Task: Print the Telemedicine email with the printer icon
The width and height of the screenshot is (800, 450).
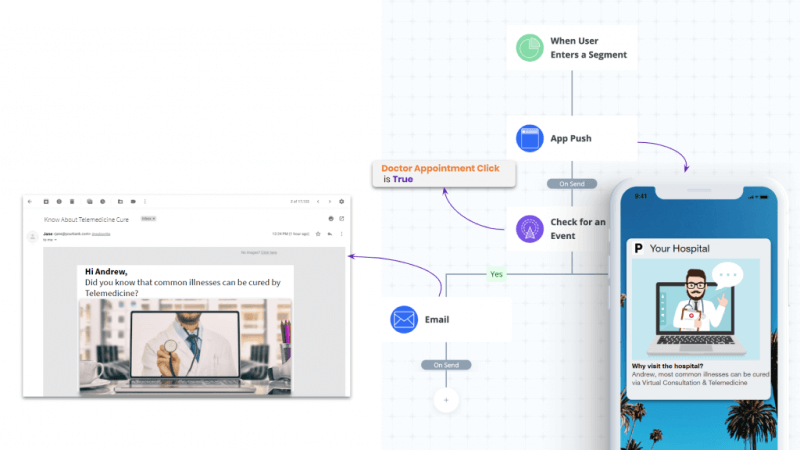Action: coord(330,217)
